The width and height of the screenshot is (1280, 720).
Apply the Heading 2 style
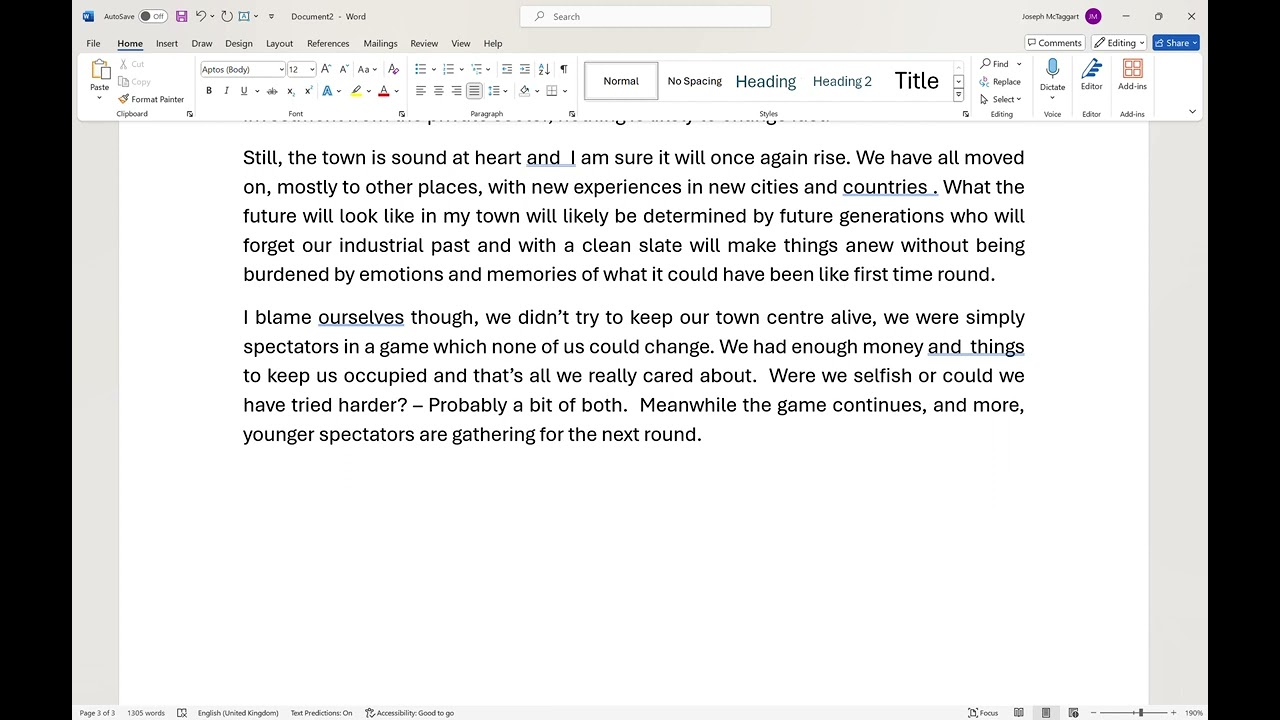point(842,81)
